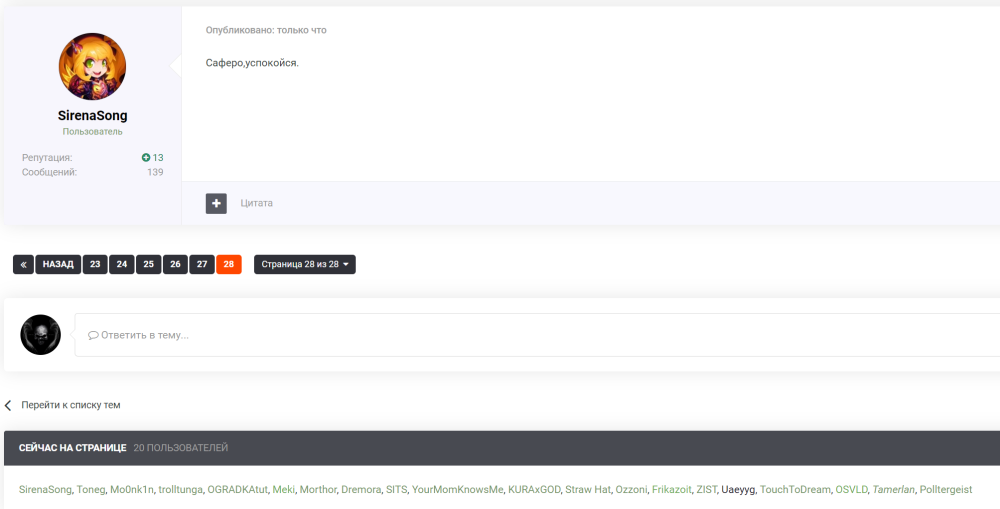Screen dimensions: 1000x509
Task: Click the plus multi-quote icon
Action: [x=216, y=203]
